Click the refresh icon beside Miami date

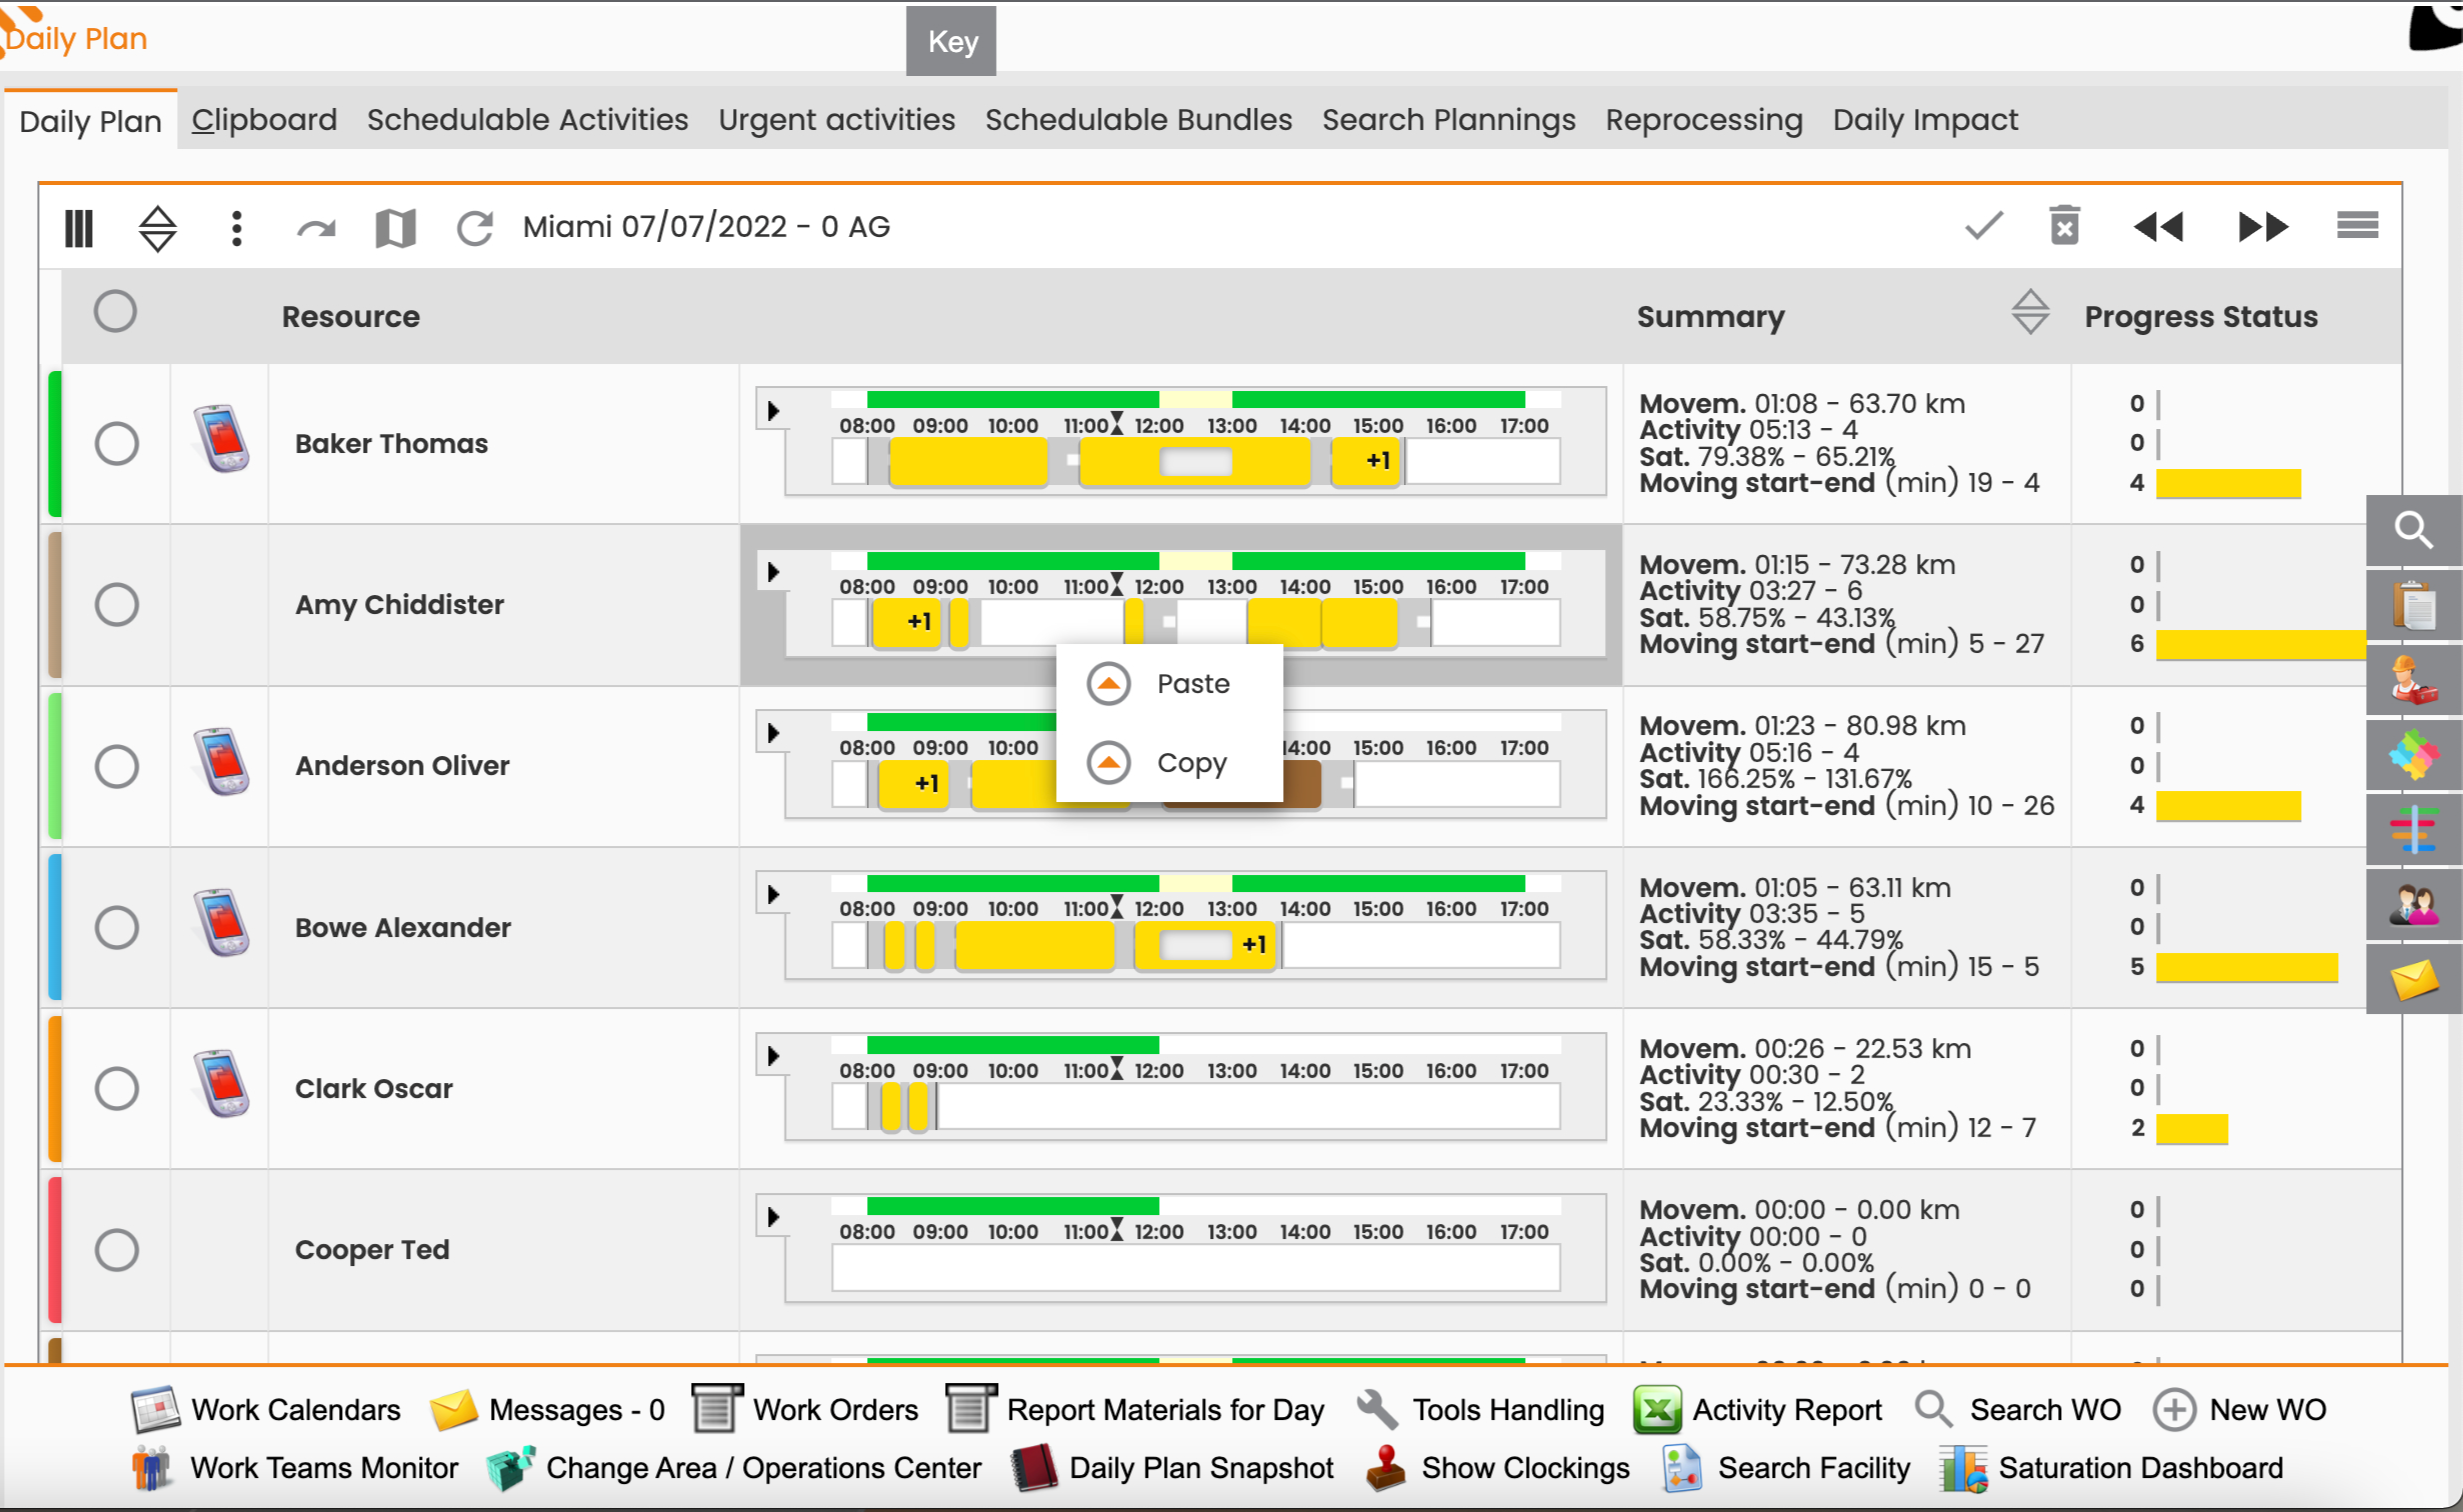click(475, 228)
